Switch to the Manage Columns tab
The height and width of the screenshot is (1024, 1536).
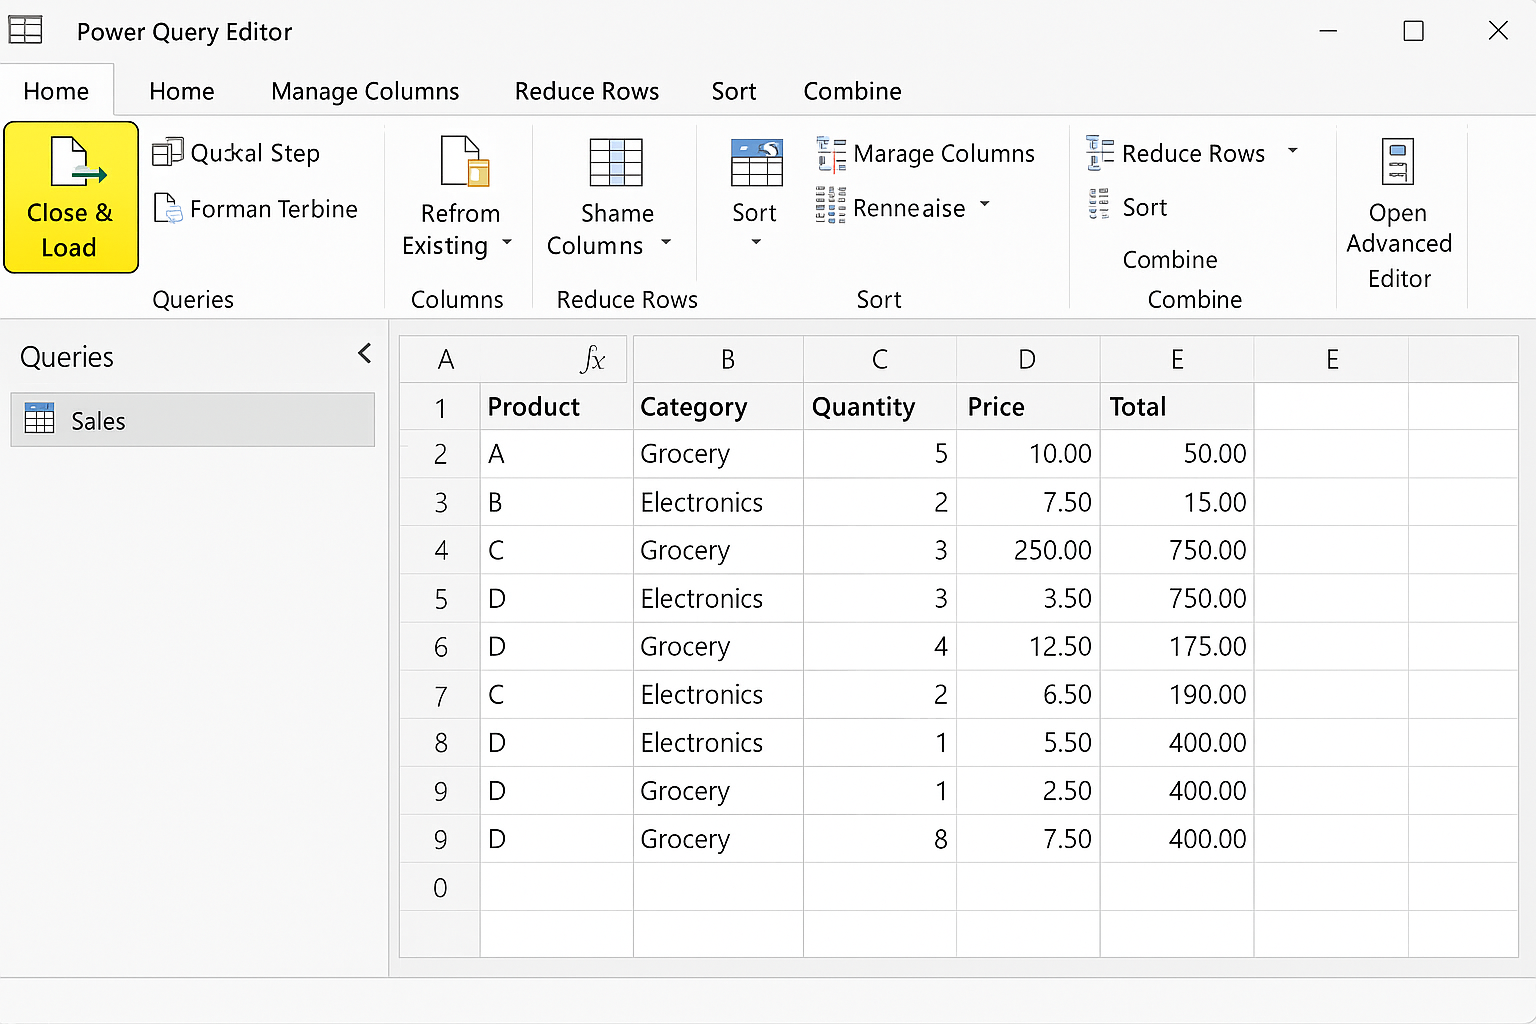(x=365, y=91)
